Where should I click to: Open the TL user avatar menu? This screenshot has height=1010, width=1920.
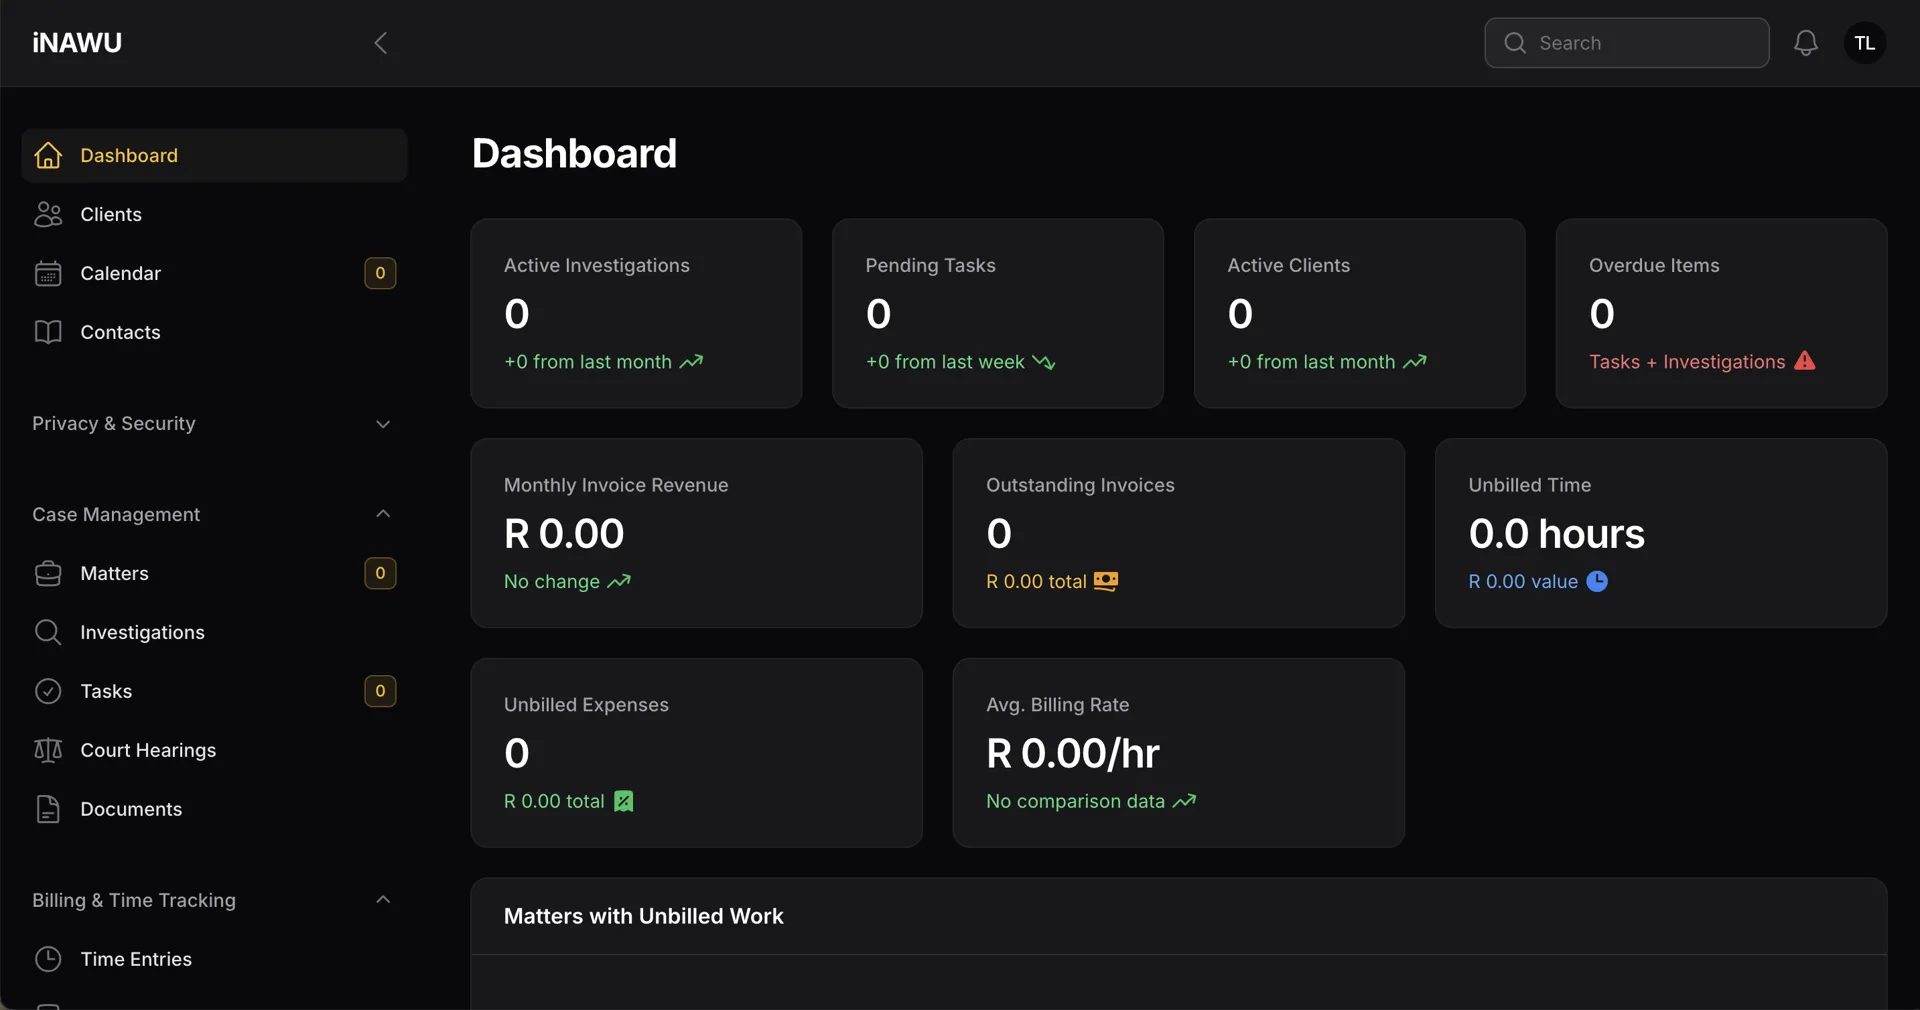(x=1864, y=43)
